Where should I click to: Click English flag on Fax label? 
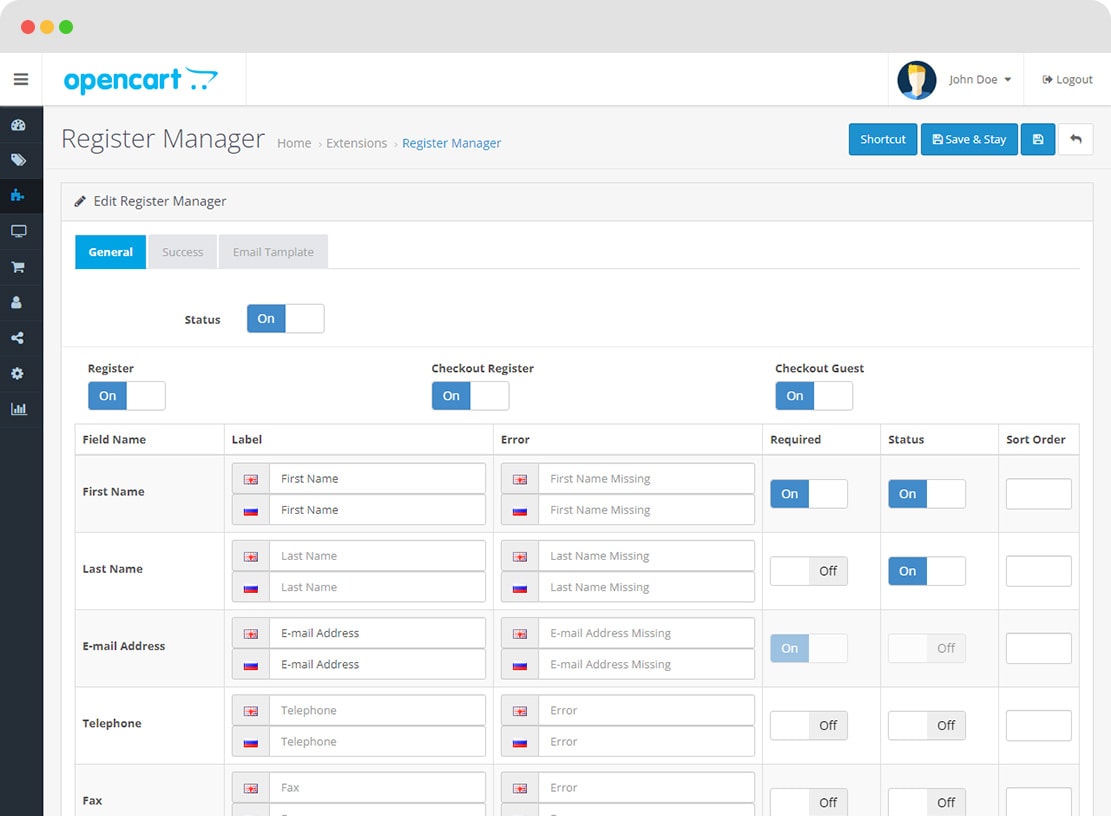pos(251,788)
